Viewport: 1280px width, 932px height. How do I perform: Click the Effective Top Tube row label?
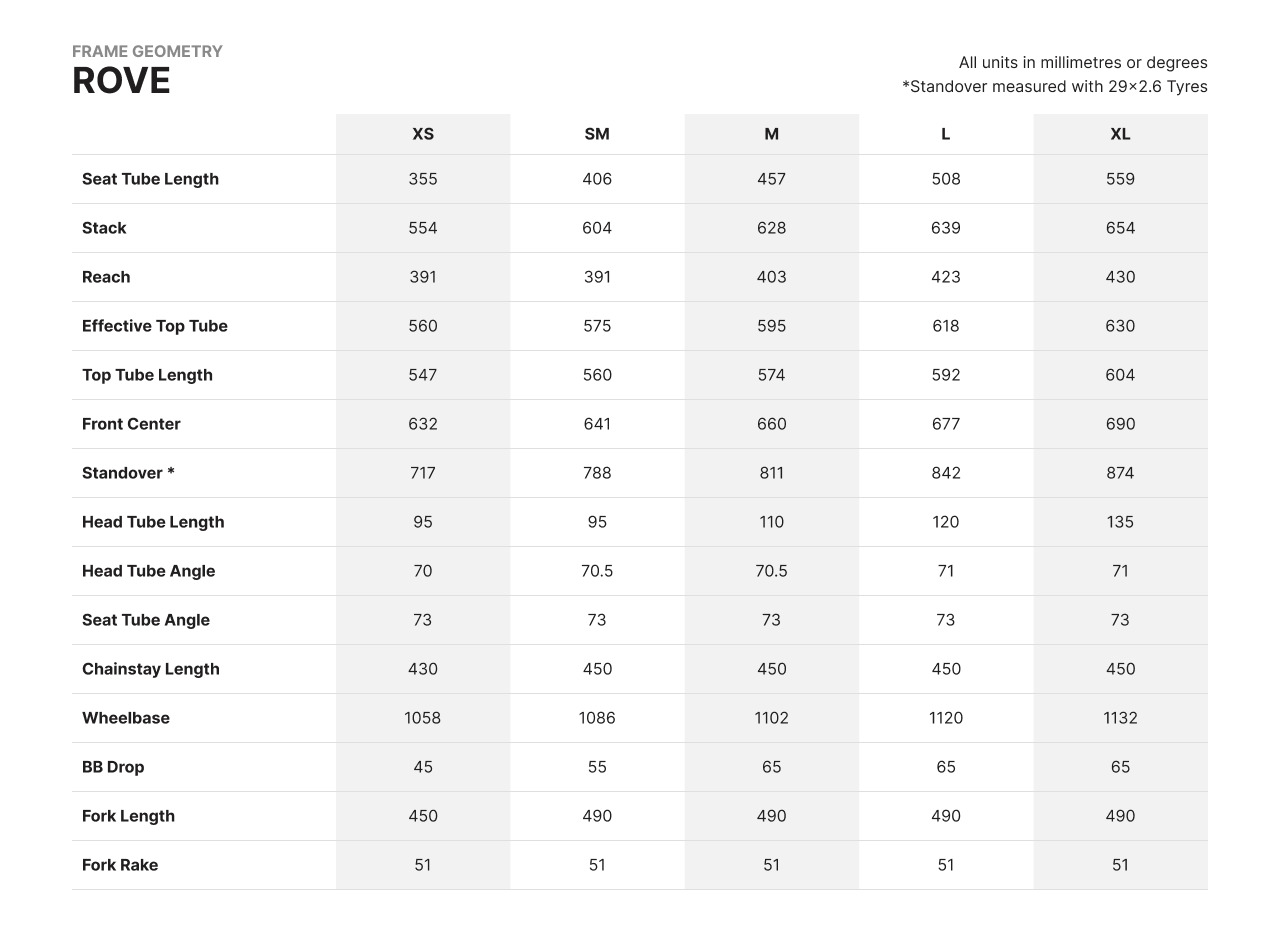pos(155,326)
